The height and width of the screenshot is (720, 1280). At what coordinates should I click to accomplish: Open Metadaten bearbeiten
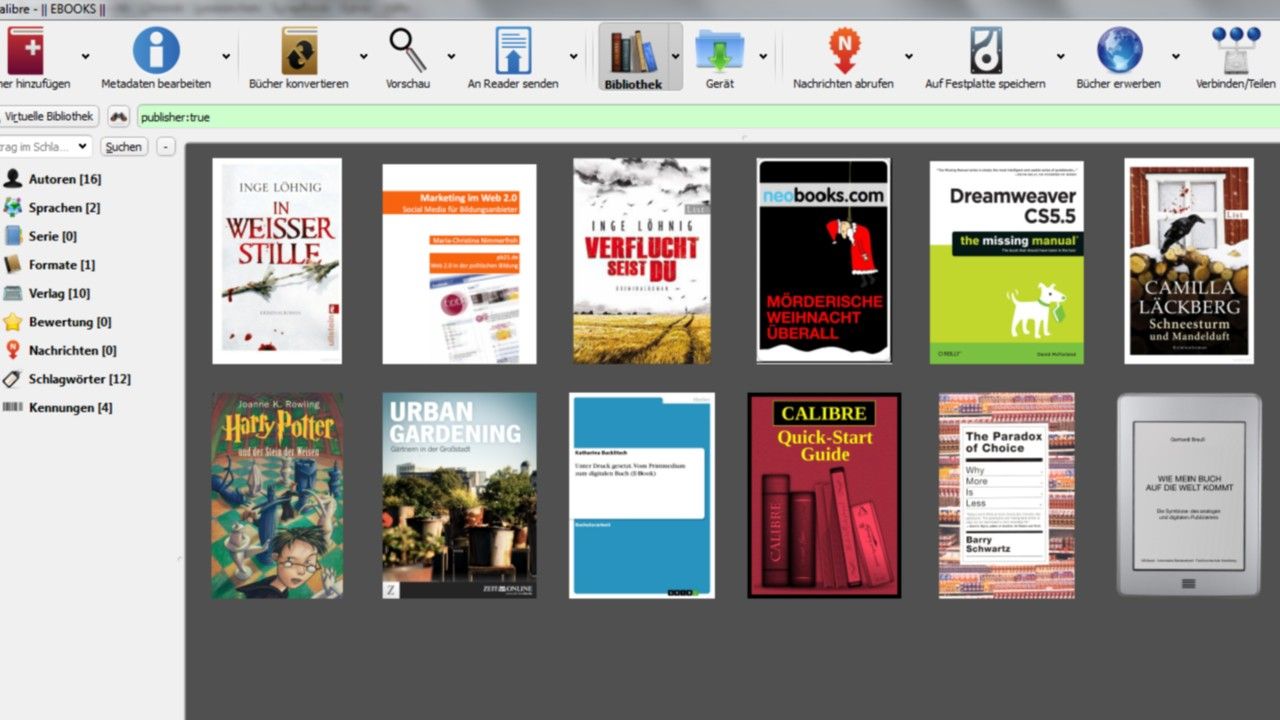(x=156, y=50)
